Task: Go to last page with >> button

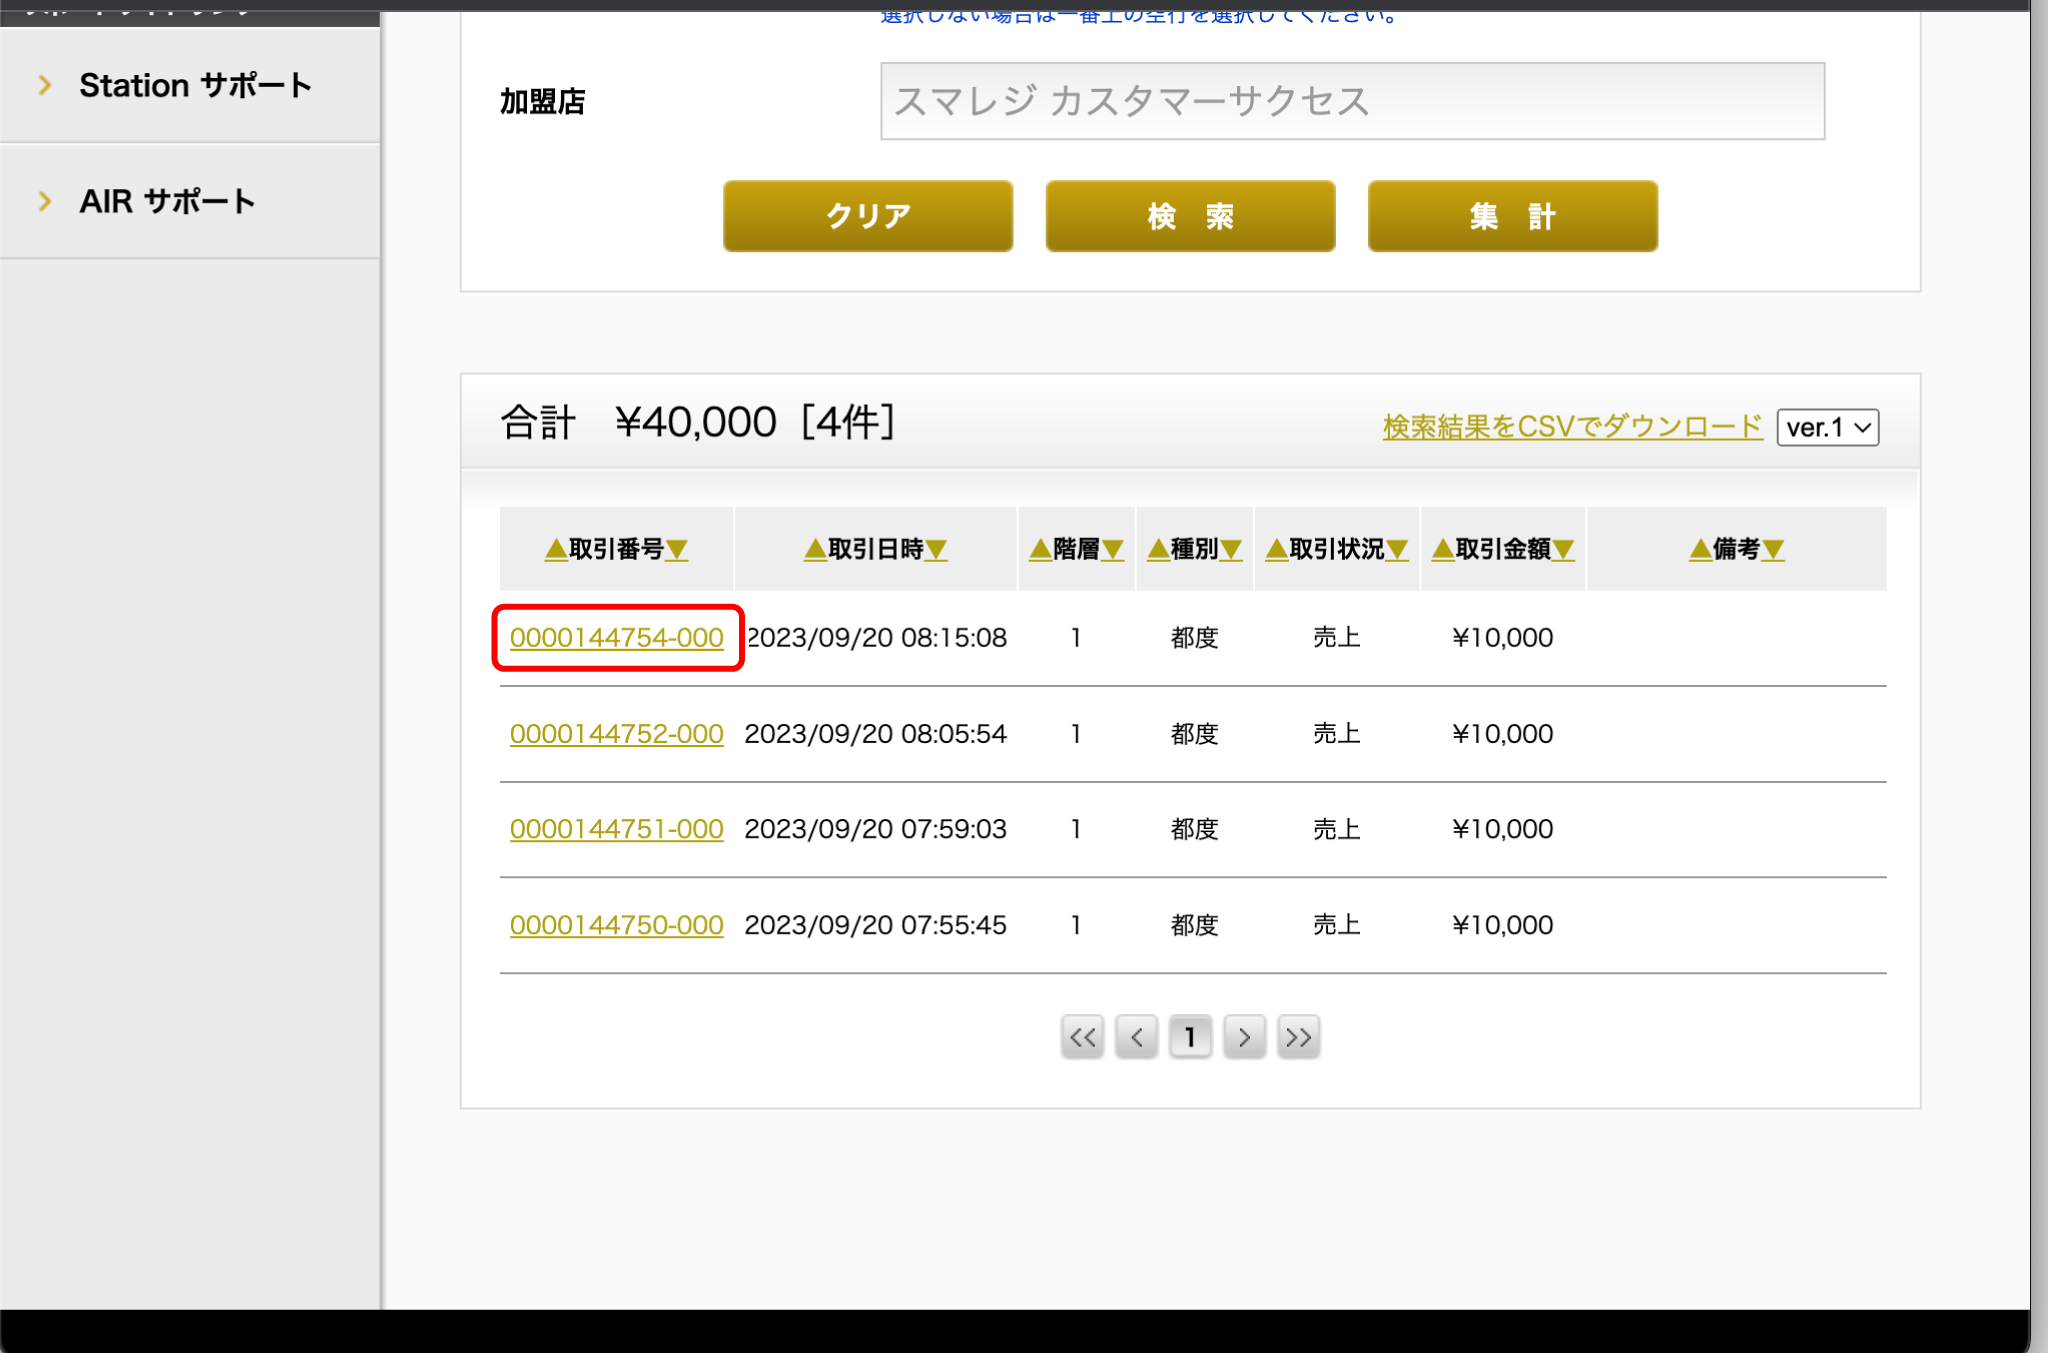Action: click(x=1298, y=1037)
